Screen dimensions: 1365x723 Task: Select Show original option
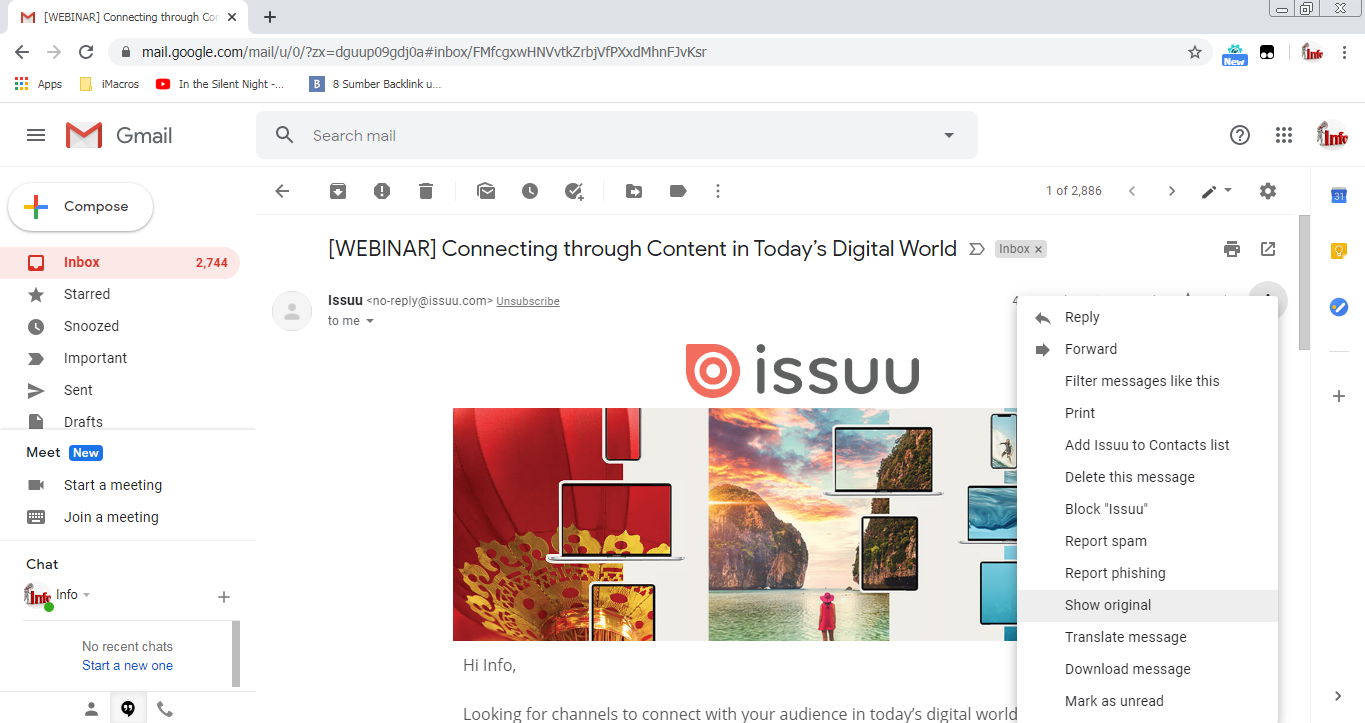click(x=1147, y=605)
